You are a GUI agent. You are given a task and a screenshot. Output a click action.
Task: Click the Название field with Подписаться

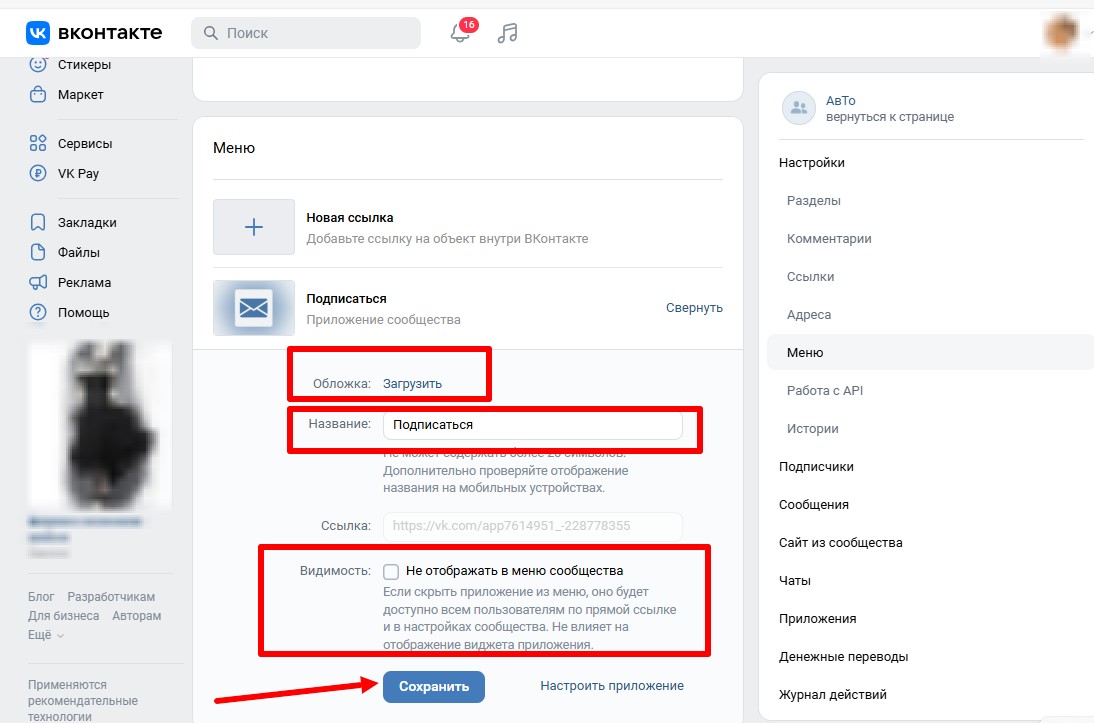click(532, 425)
